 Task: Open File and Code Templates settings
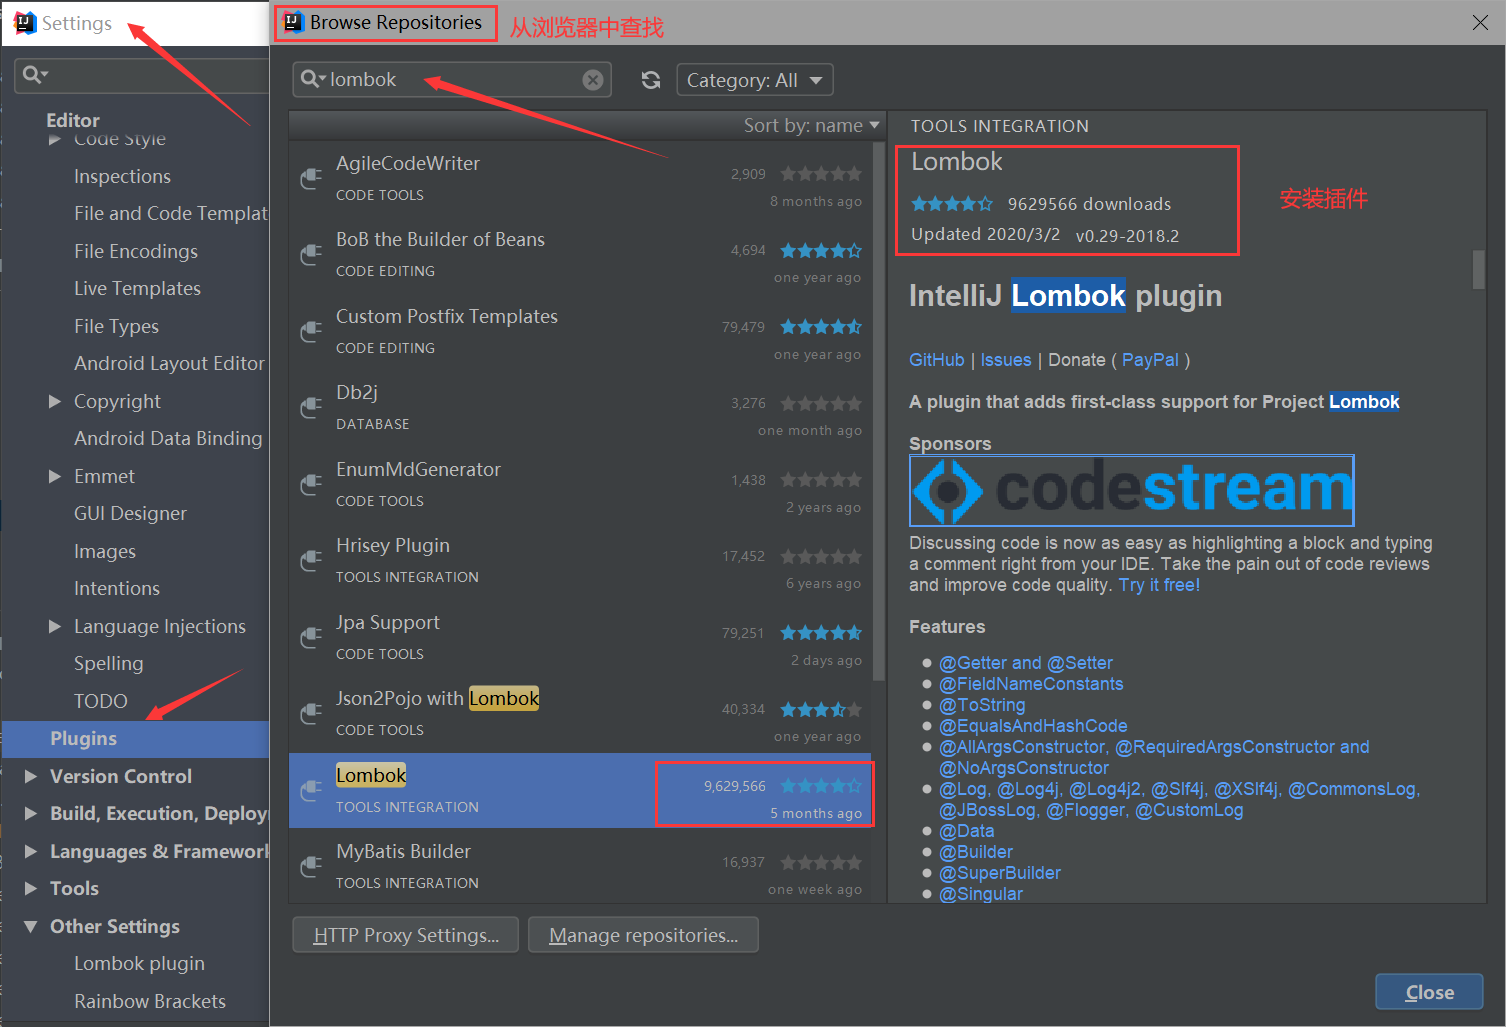point(171,213)
